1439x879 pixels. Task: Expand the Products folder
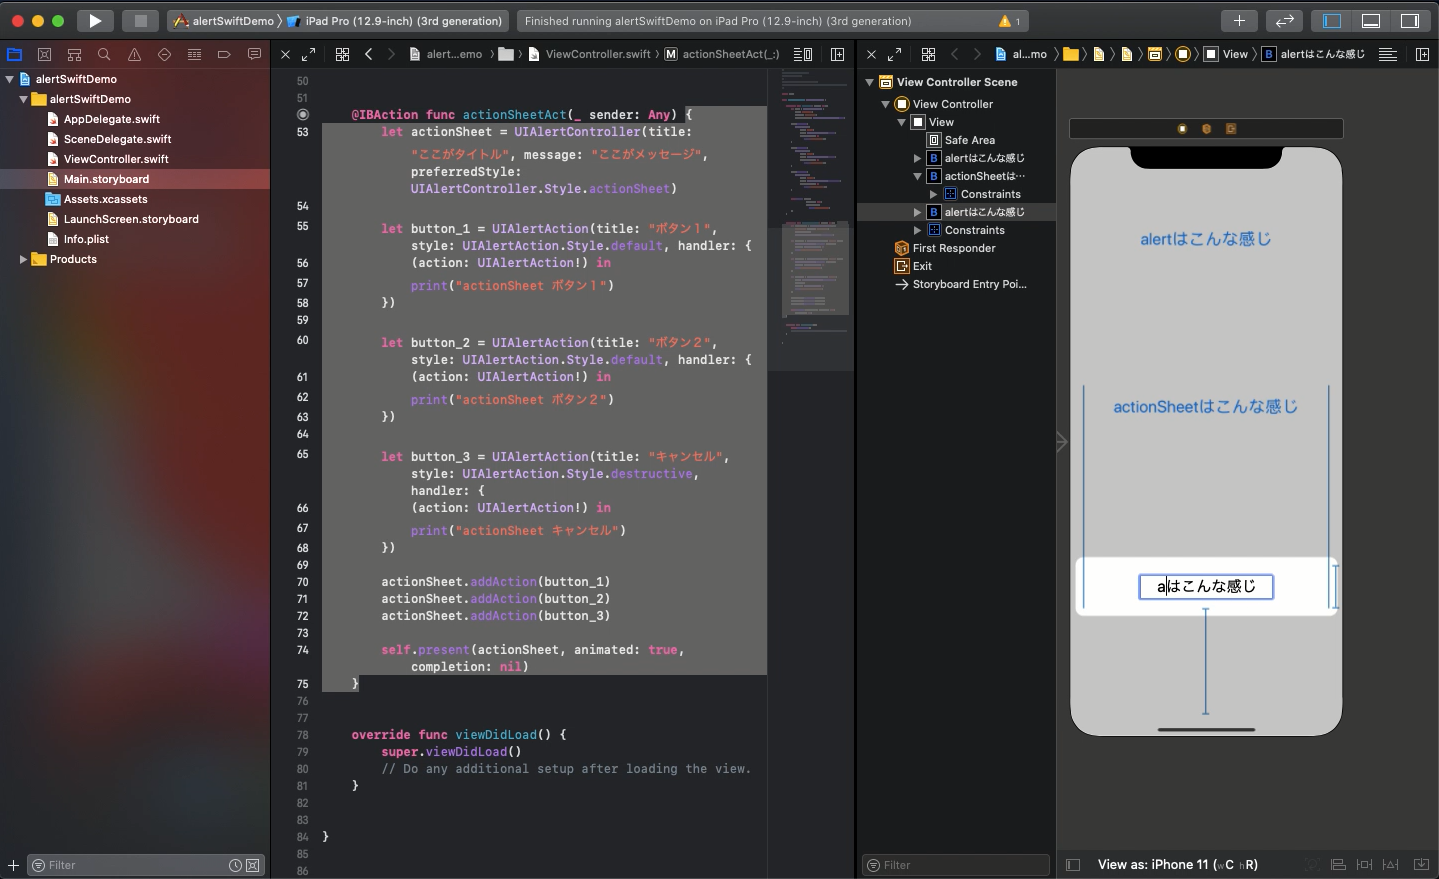23,259
